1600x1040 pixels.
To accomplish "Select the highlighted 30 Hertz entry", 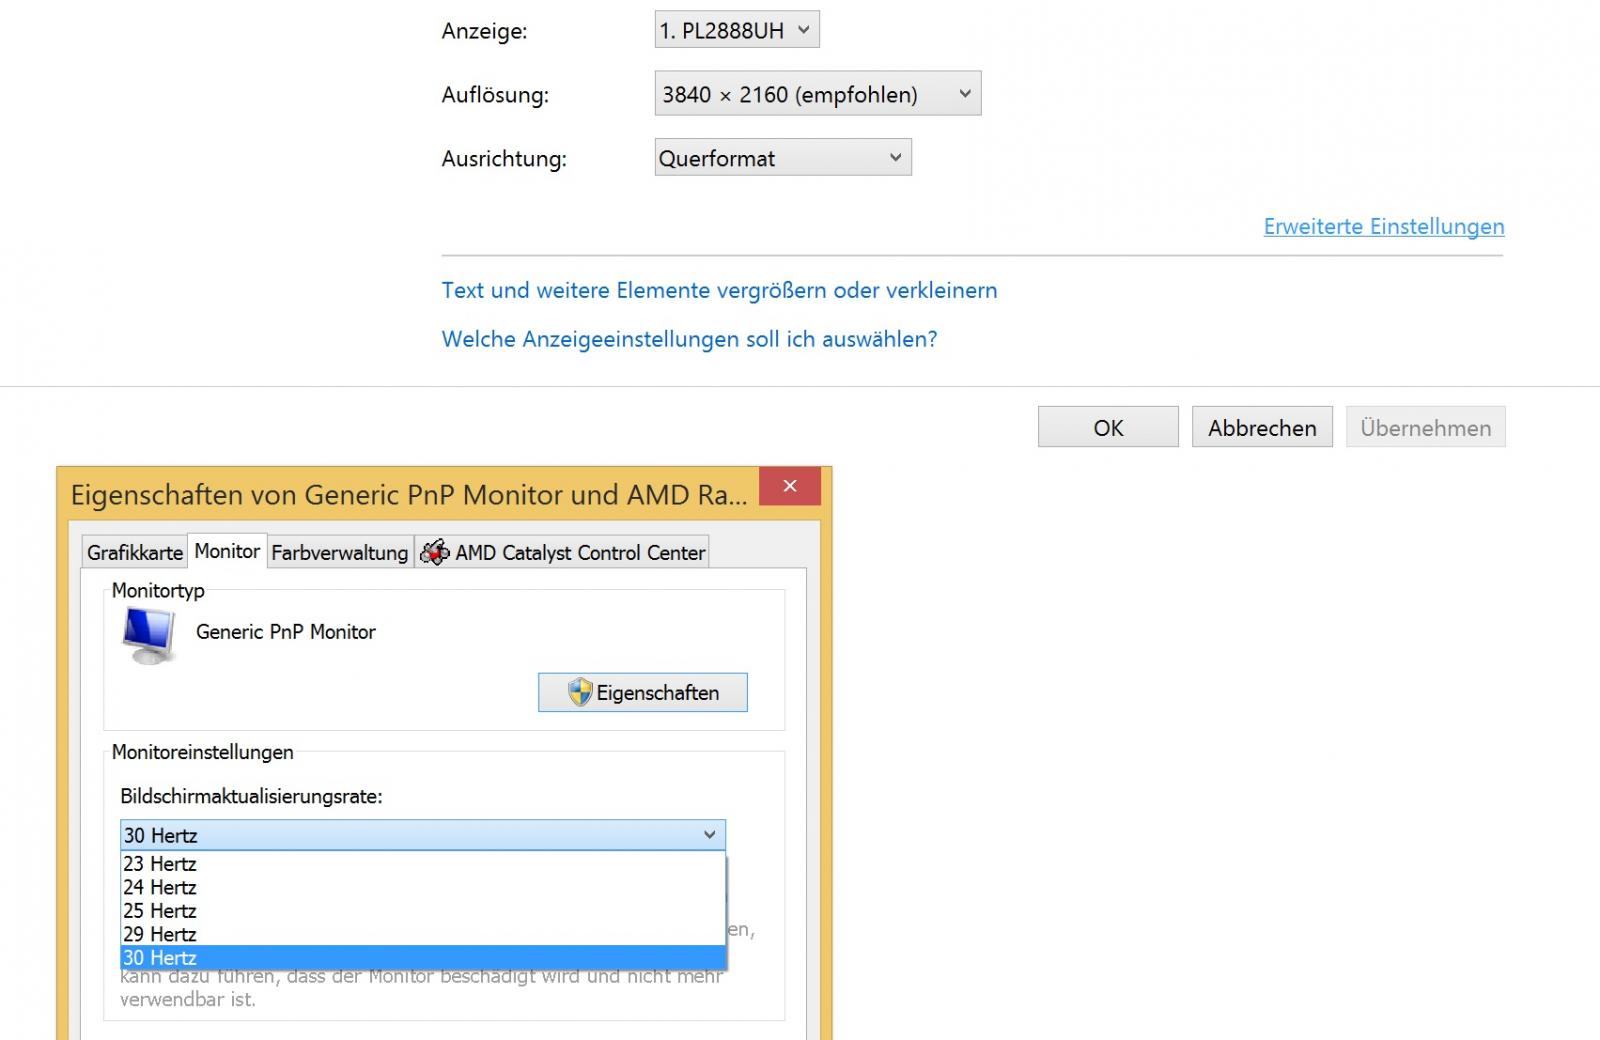I will [422, 957].
